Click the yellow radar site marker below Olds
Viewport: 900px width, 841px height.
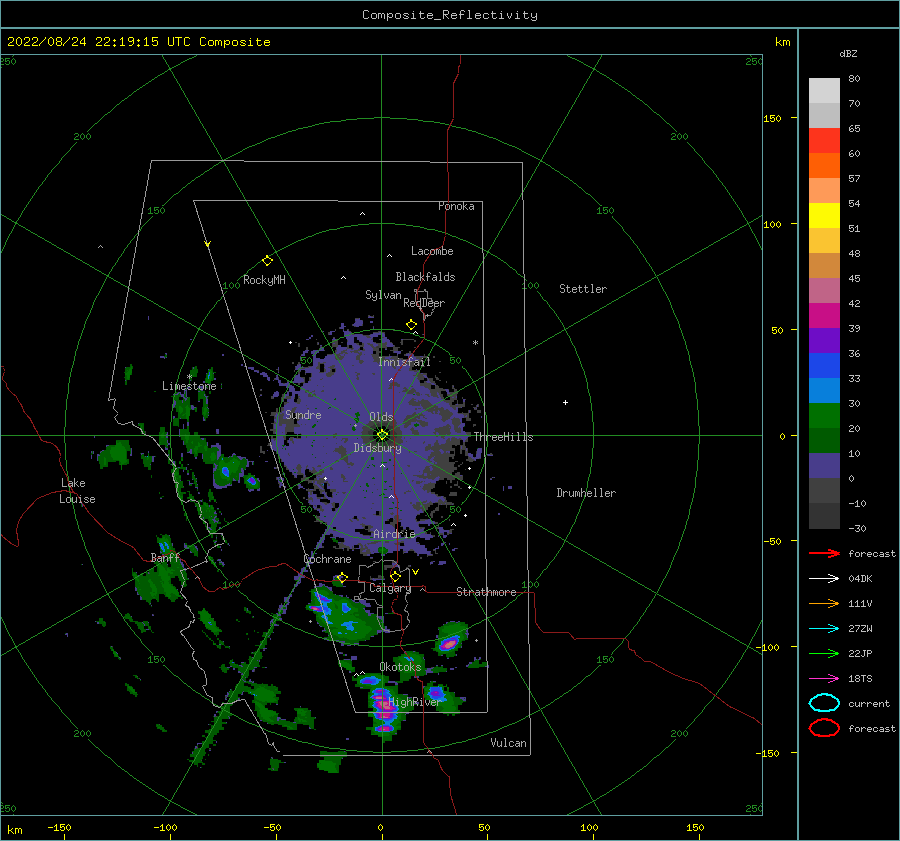[x=382, y=435]
